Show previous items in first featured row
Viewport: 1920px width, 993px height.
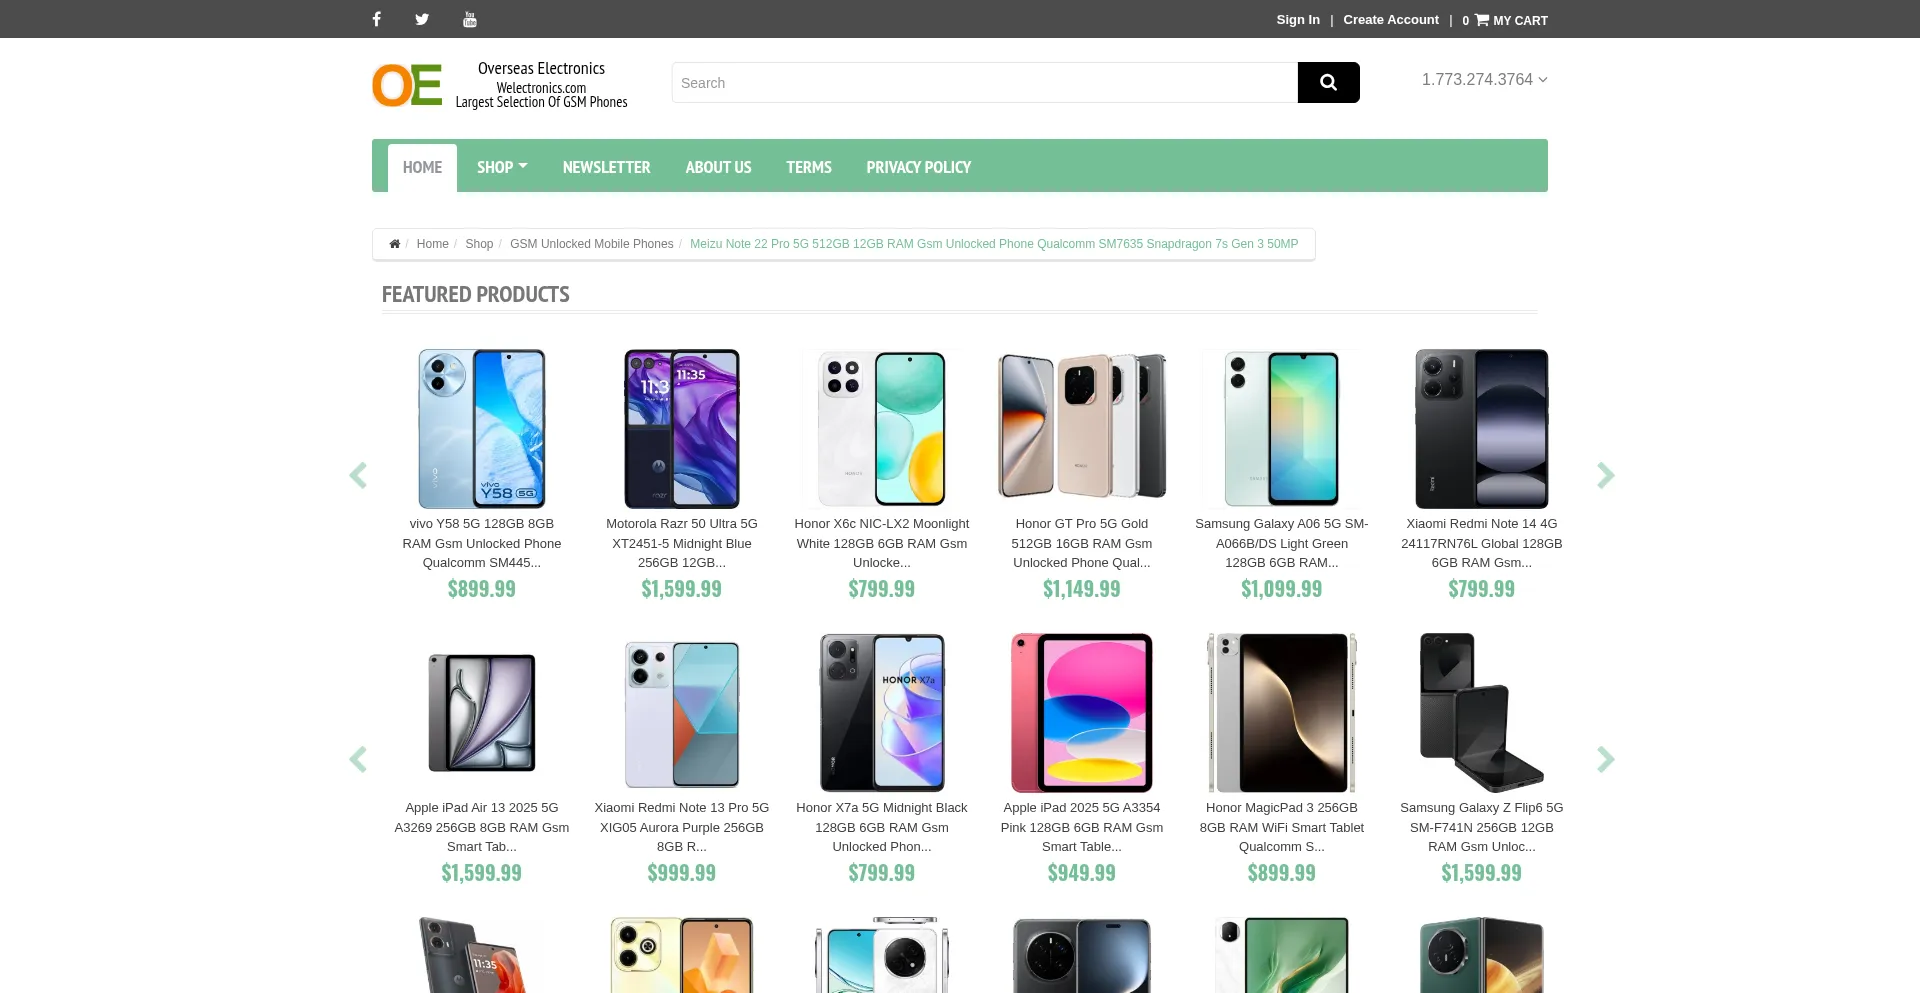(x=358, y=475)
